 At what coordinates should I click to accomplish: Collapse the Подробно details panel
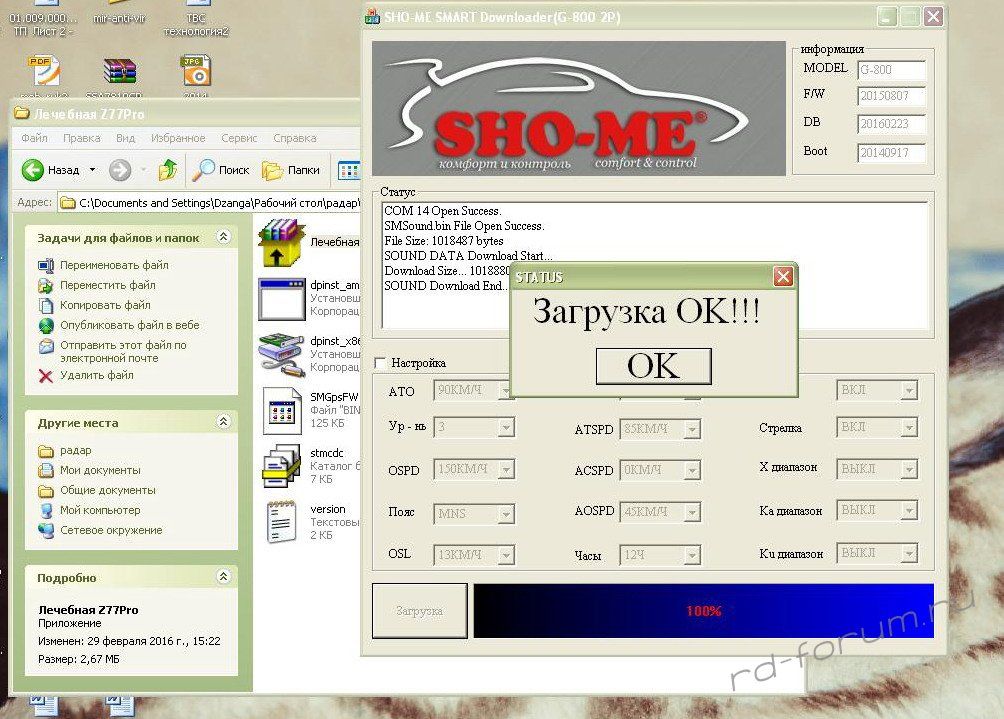point(223,576)
